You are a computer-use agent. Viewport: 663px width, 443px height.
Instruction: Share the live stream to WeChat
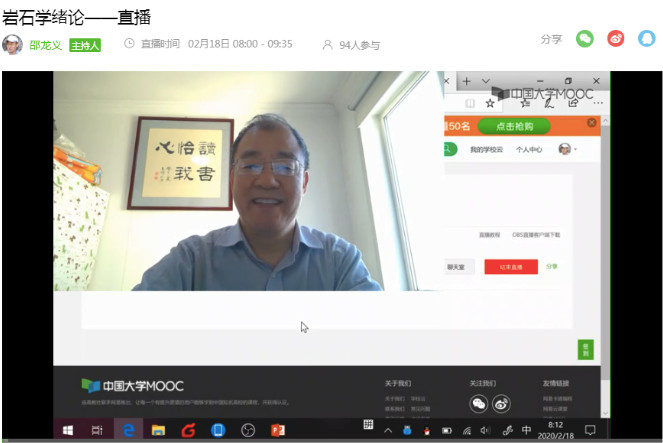(585, 39)
